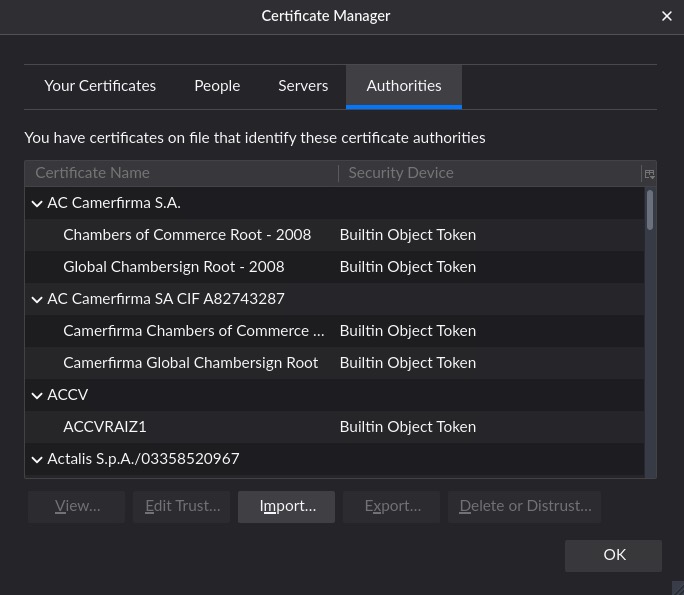Click OK to confirm the dialog
684x595 pixels.
click(613, 555)
